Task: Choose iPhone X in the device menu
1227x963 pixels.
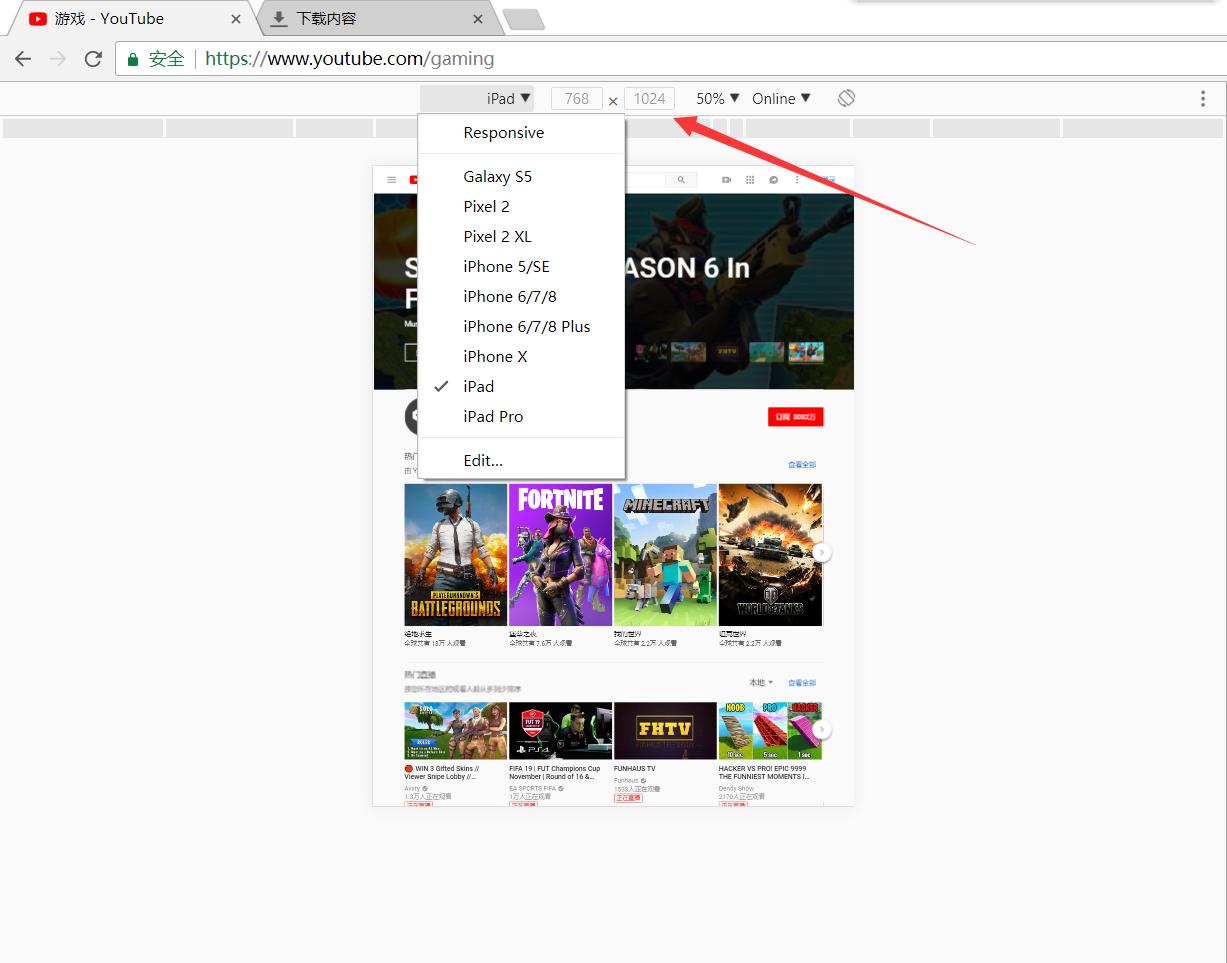Action: 495,357
